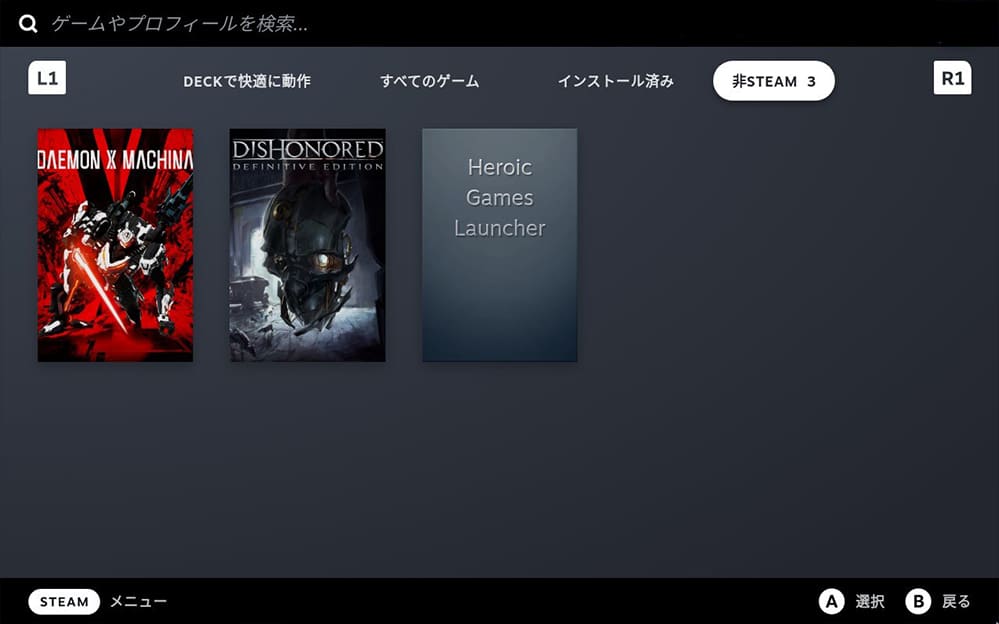Switch to the DECKで快適に動作 tab

(x=247, y=82)
